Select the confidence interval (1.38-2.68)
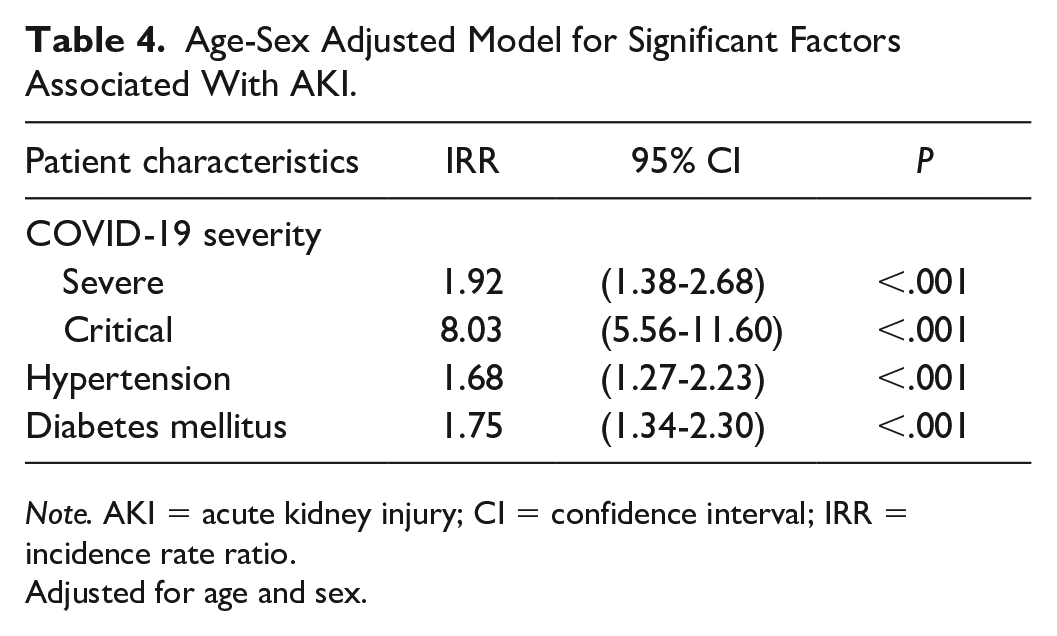1057x636 pixels. (x=683, y=283)
